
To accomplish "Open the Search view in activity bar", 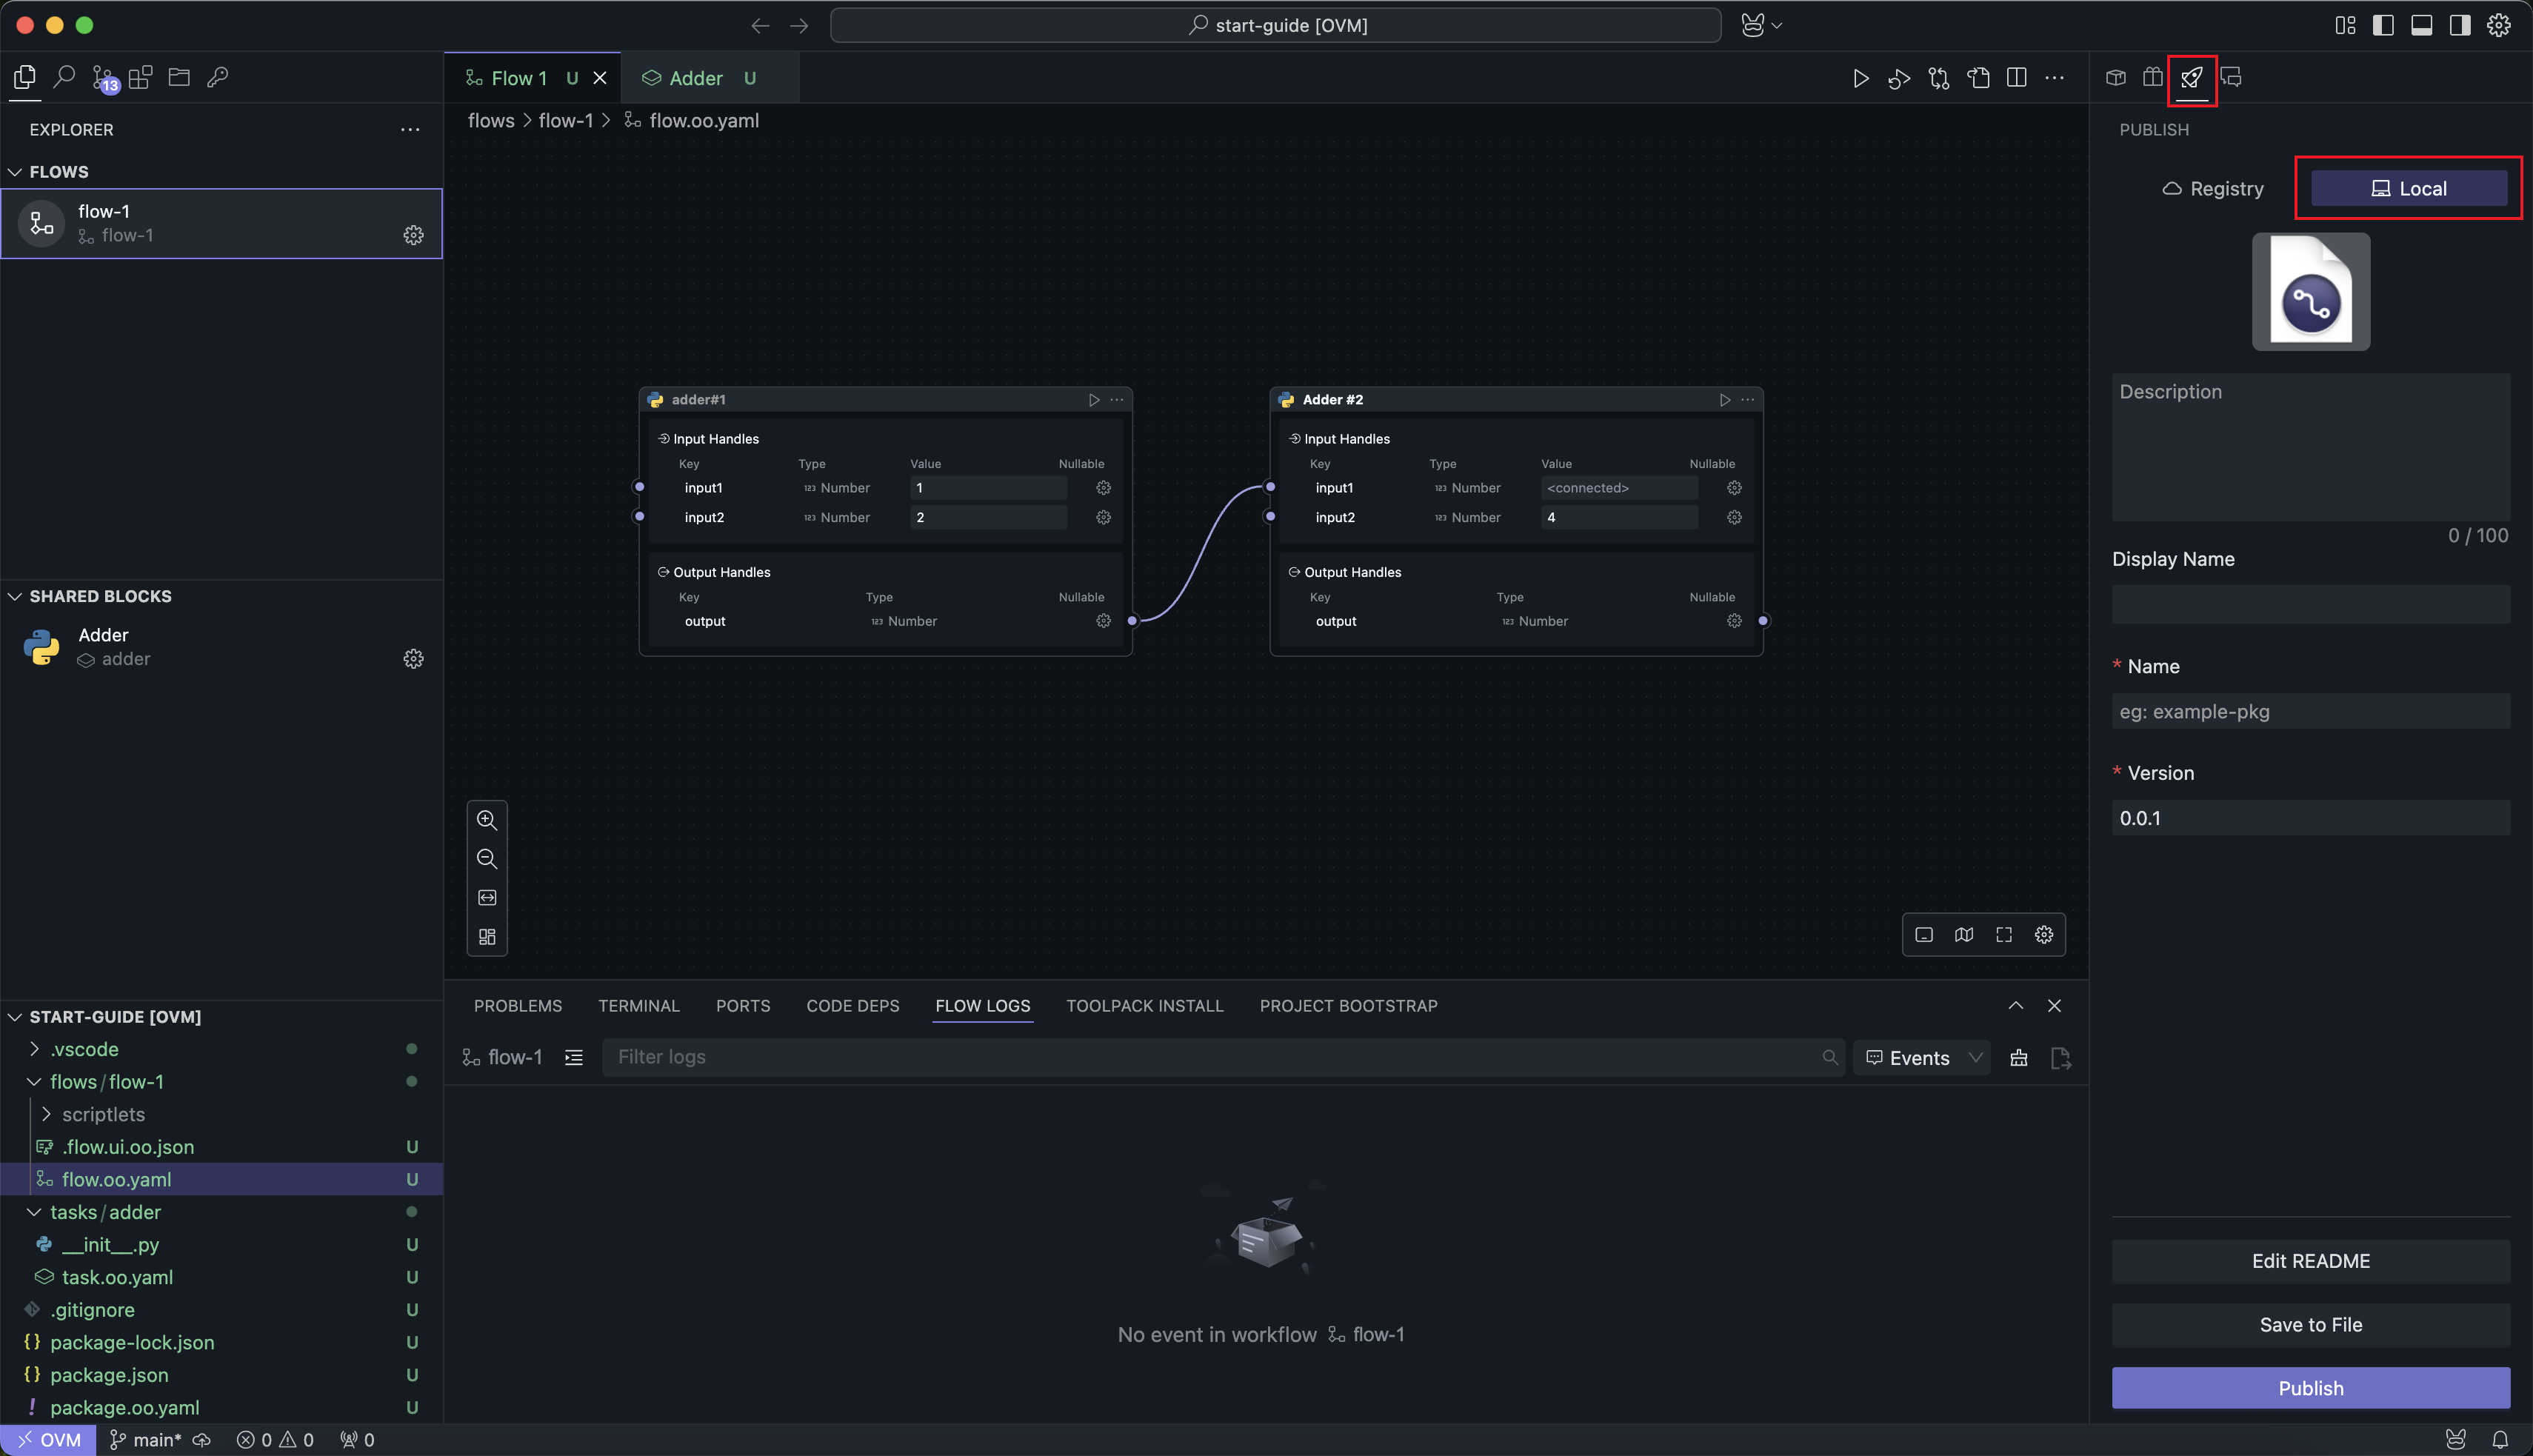I will click(64, 77).
